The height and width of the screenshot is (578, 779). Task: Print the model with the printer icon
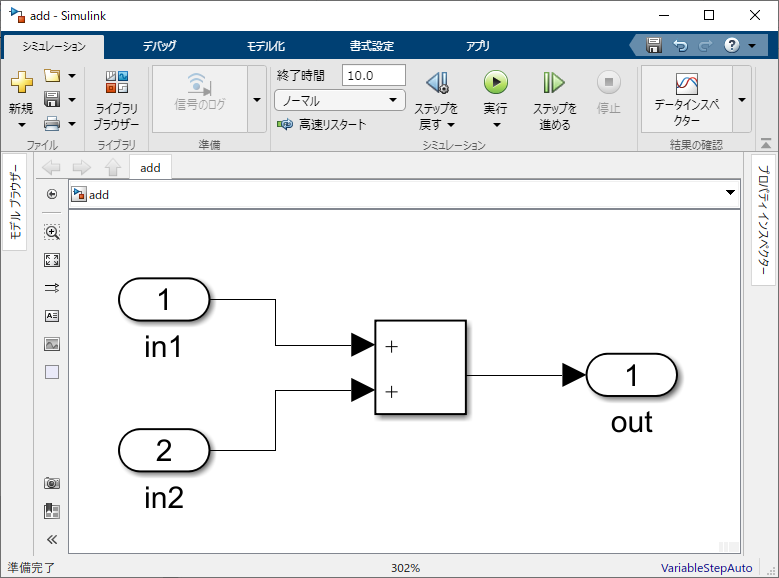pyautogui.click(x=52, y=123)
